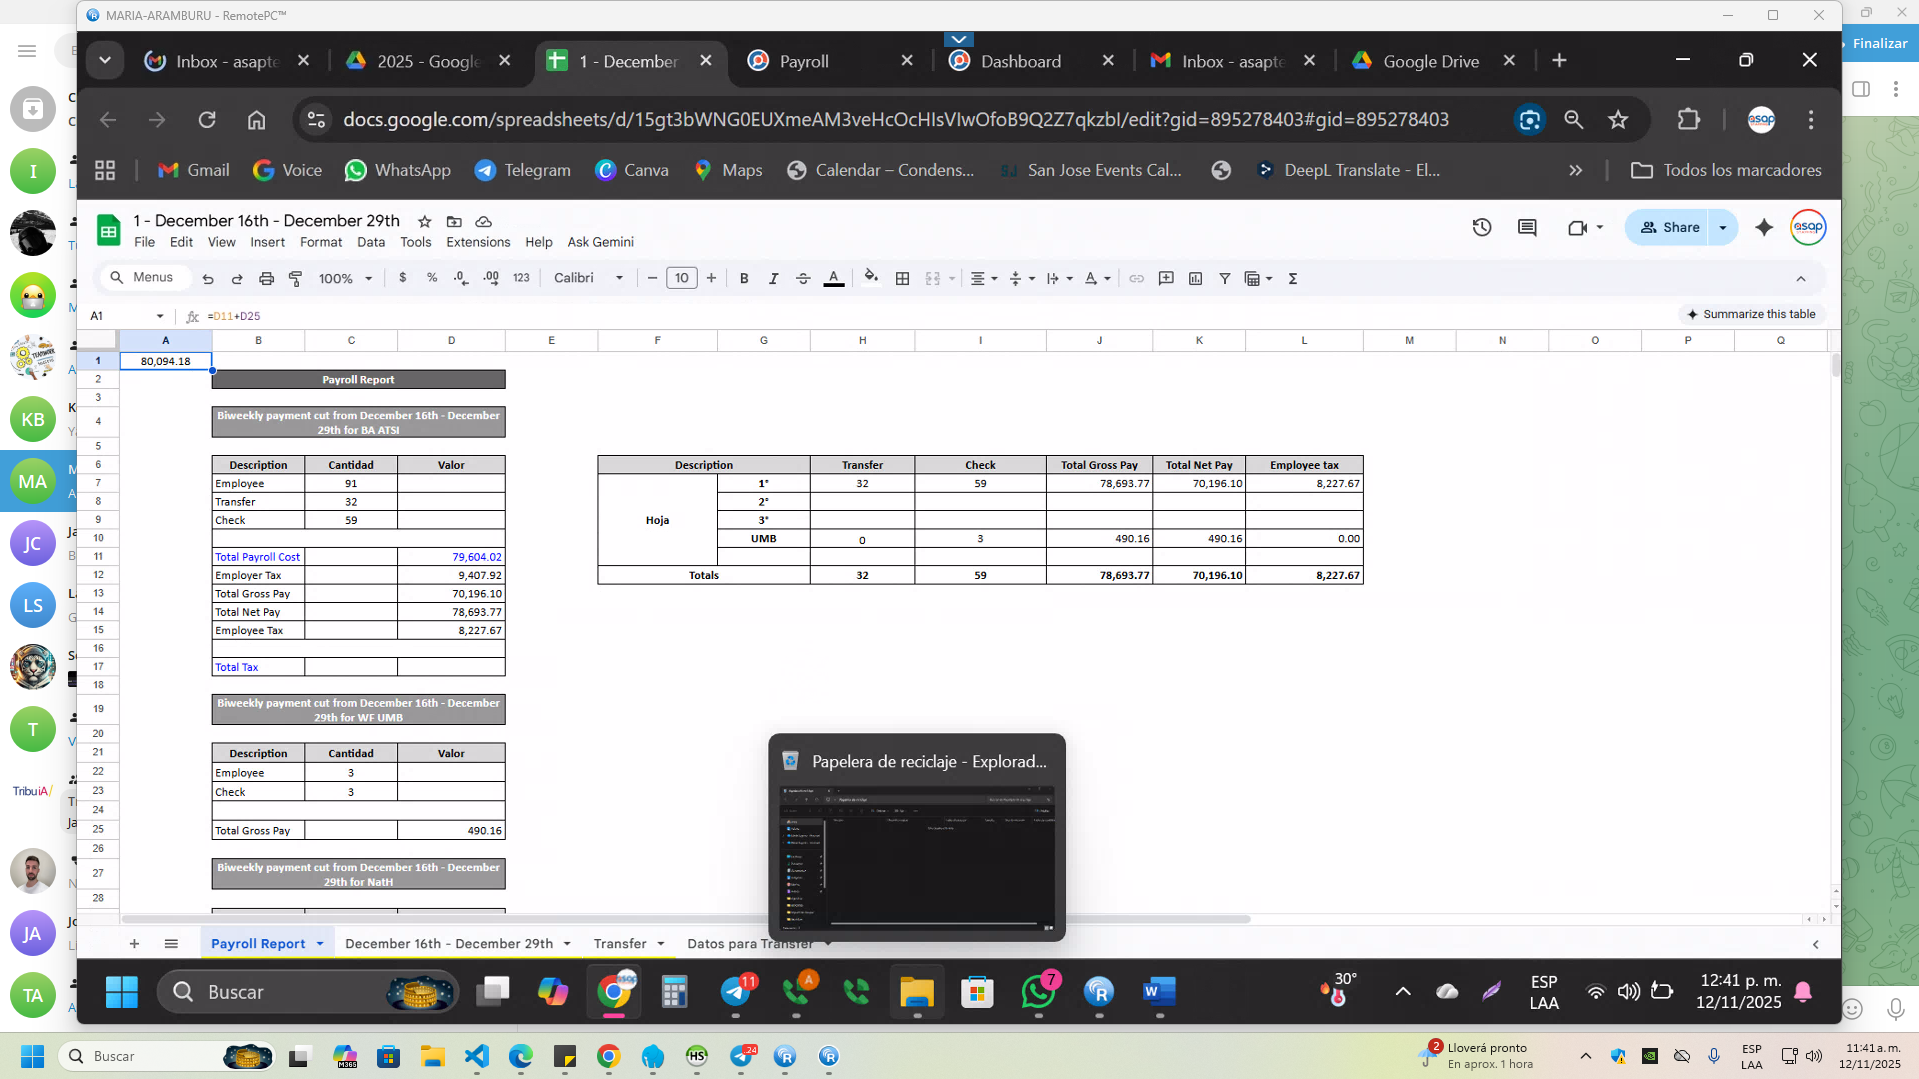Open the Payroll Report sheet tab arrow
This screenshot has width=1919, height=1079.
click(x=320, y=944)
